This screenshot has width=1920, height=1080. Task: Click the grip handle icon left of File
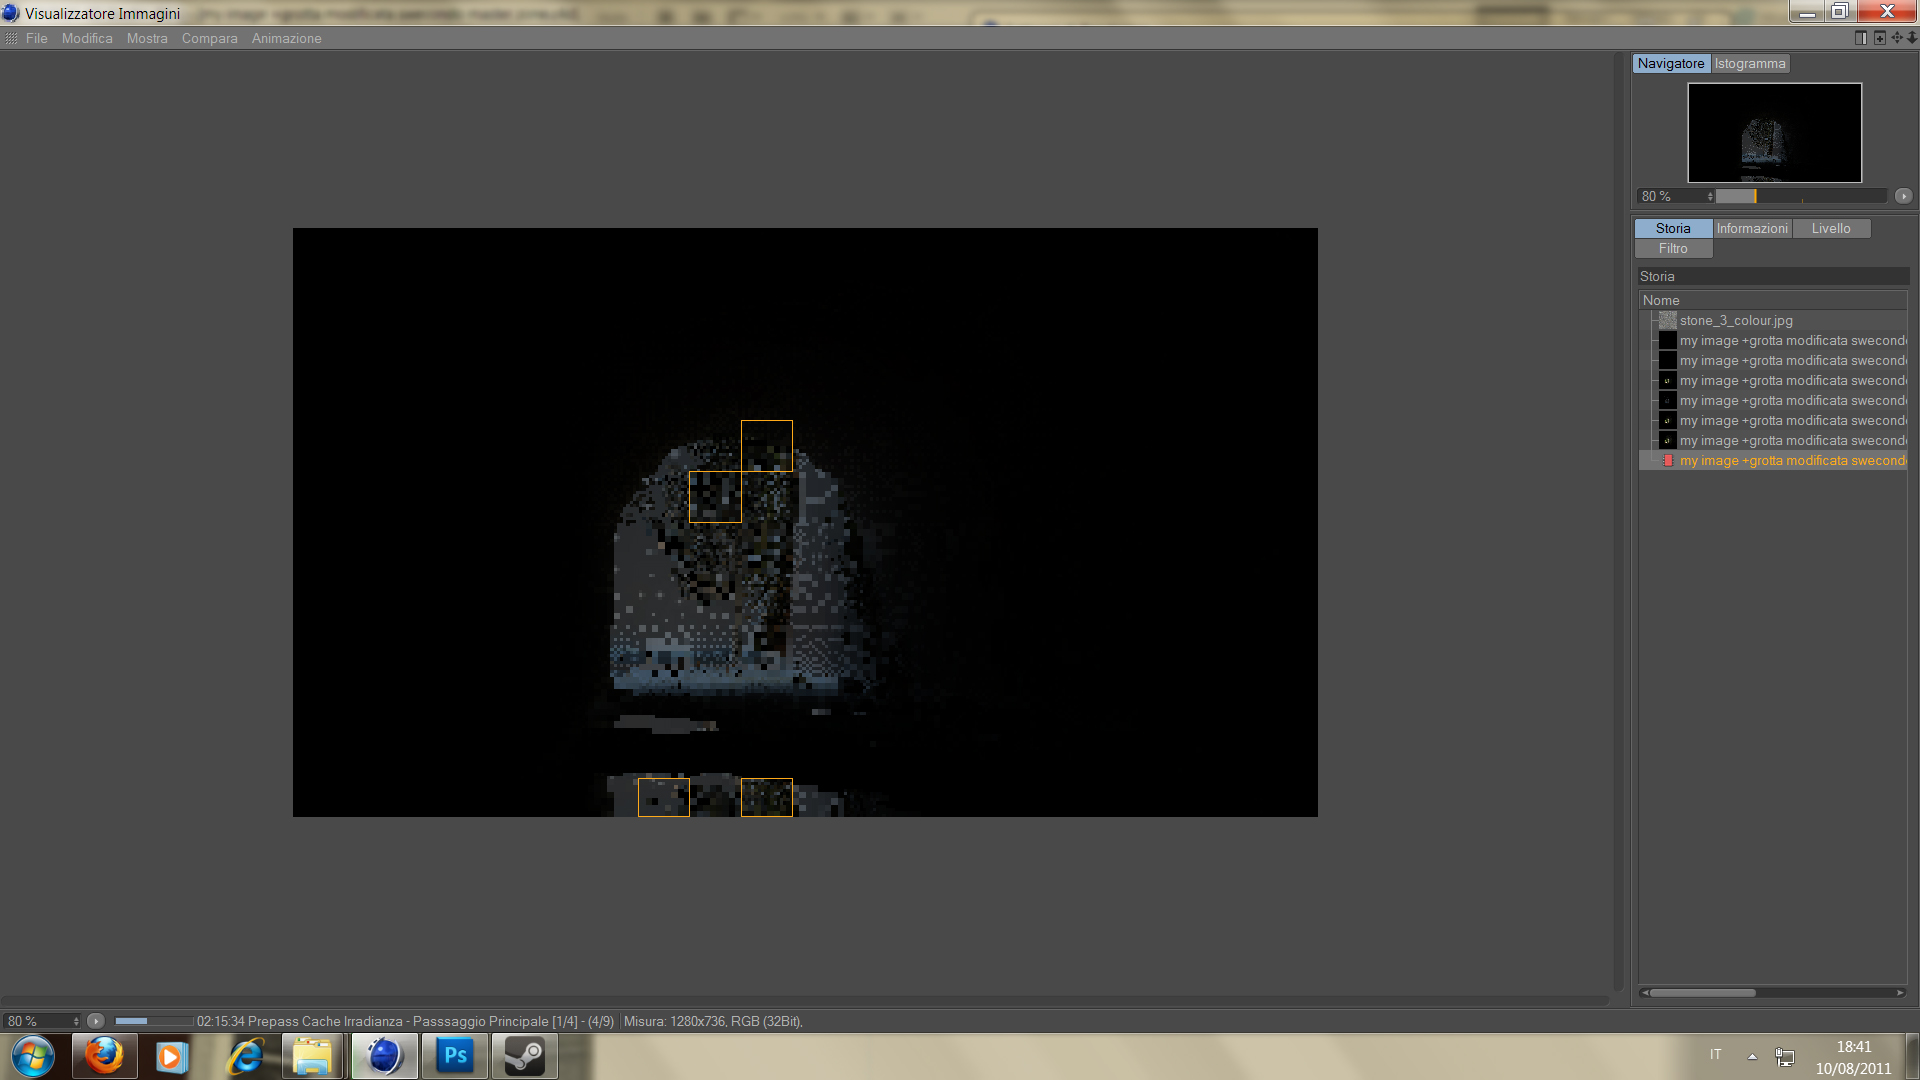(11, 38)
